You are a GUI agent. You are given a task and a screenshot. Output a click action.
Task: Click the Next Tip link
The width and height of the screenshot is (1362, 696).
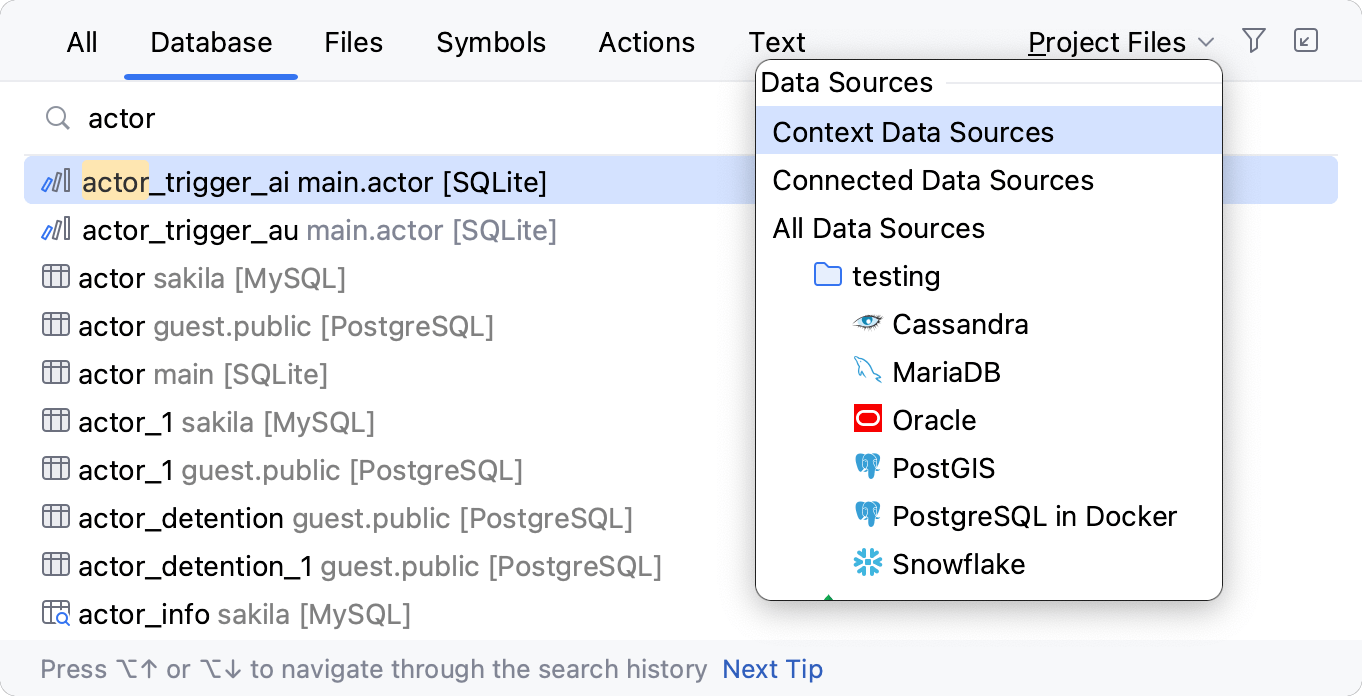(x=772, y=669)
